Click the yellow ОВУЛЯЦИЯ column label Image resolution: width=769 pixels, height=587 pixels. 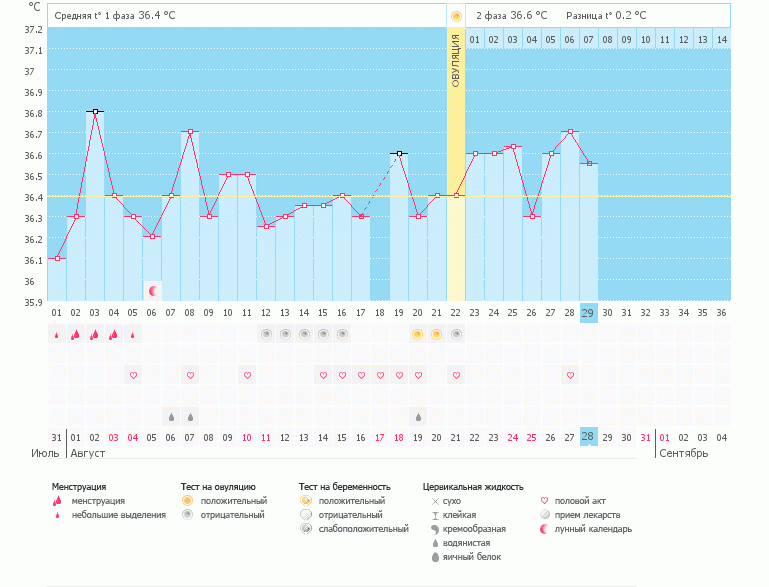pyautogui.click(x=456, y=62)
